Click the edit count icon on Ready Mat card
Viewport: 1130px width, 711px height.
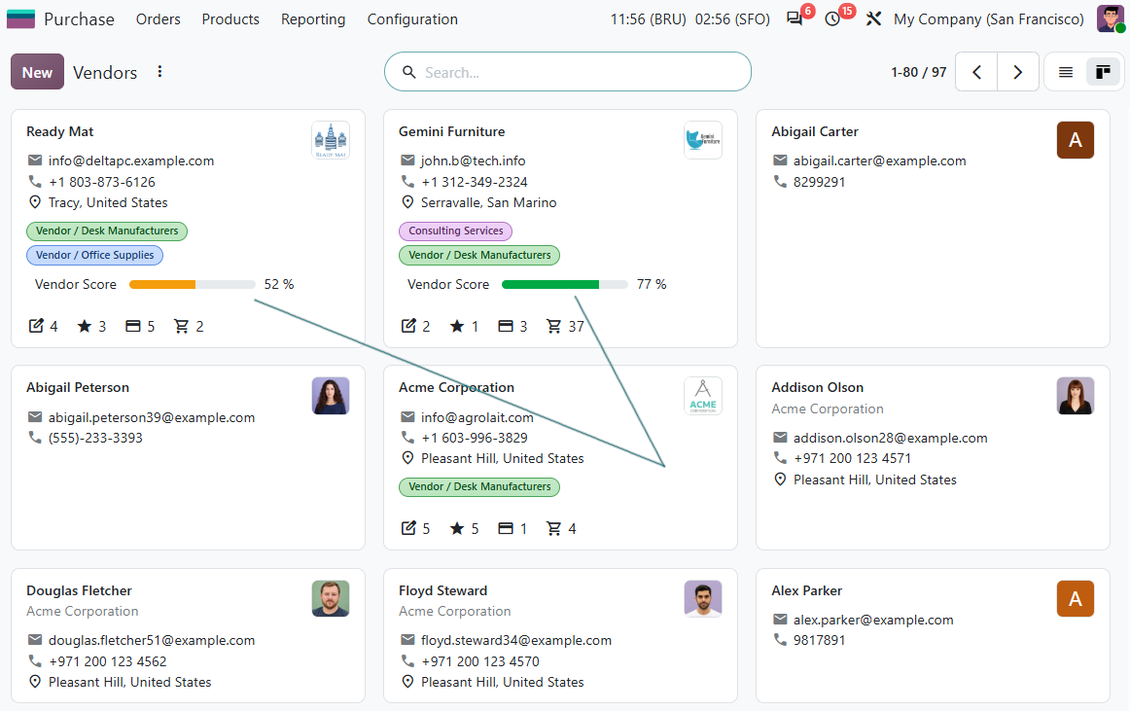(x=36, y=326)
